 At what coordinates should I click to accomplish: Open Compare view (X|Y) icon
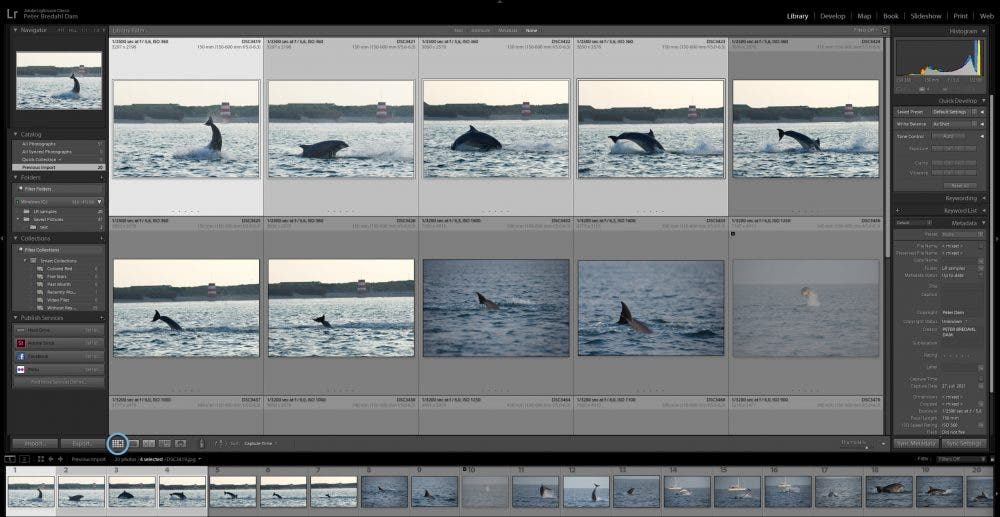tap(149, 443)
